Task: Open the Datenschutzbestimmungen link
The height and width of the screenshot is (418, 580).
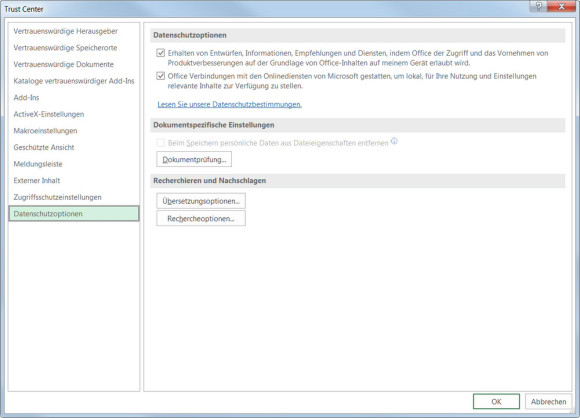Action: point(229,104)
